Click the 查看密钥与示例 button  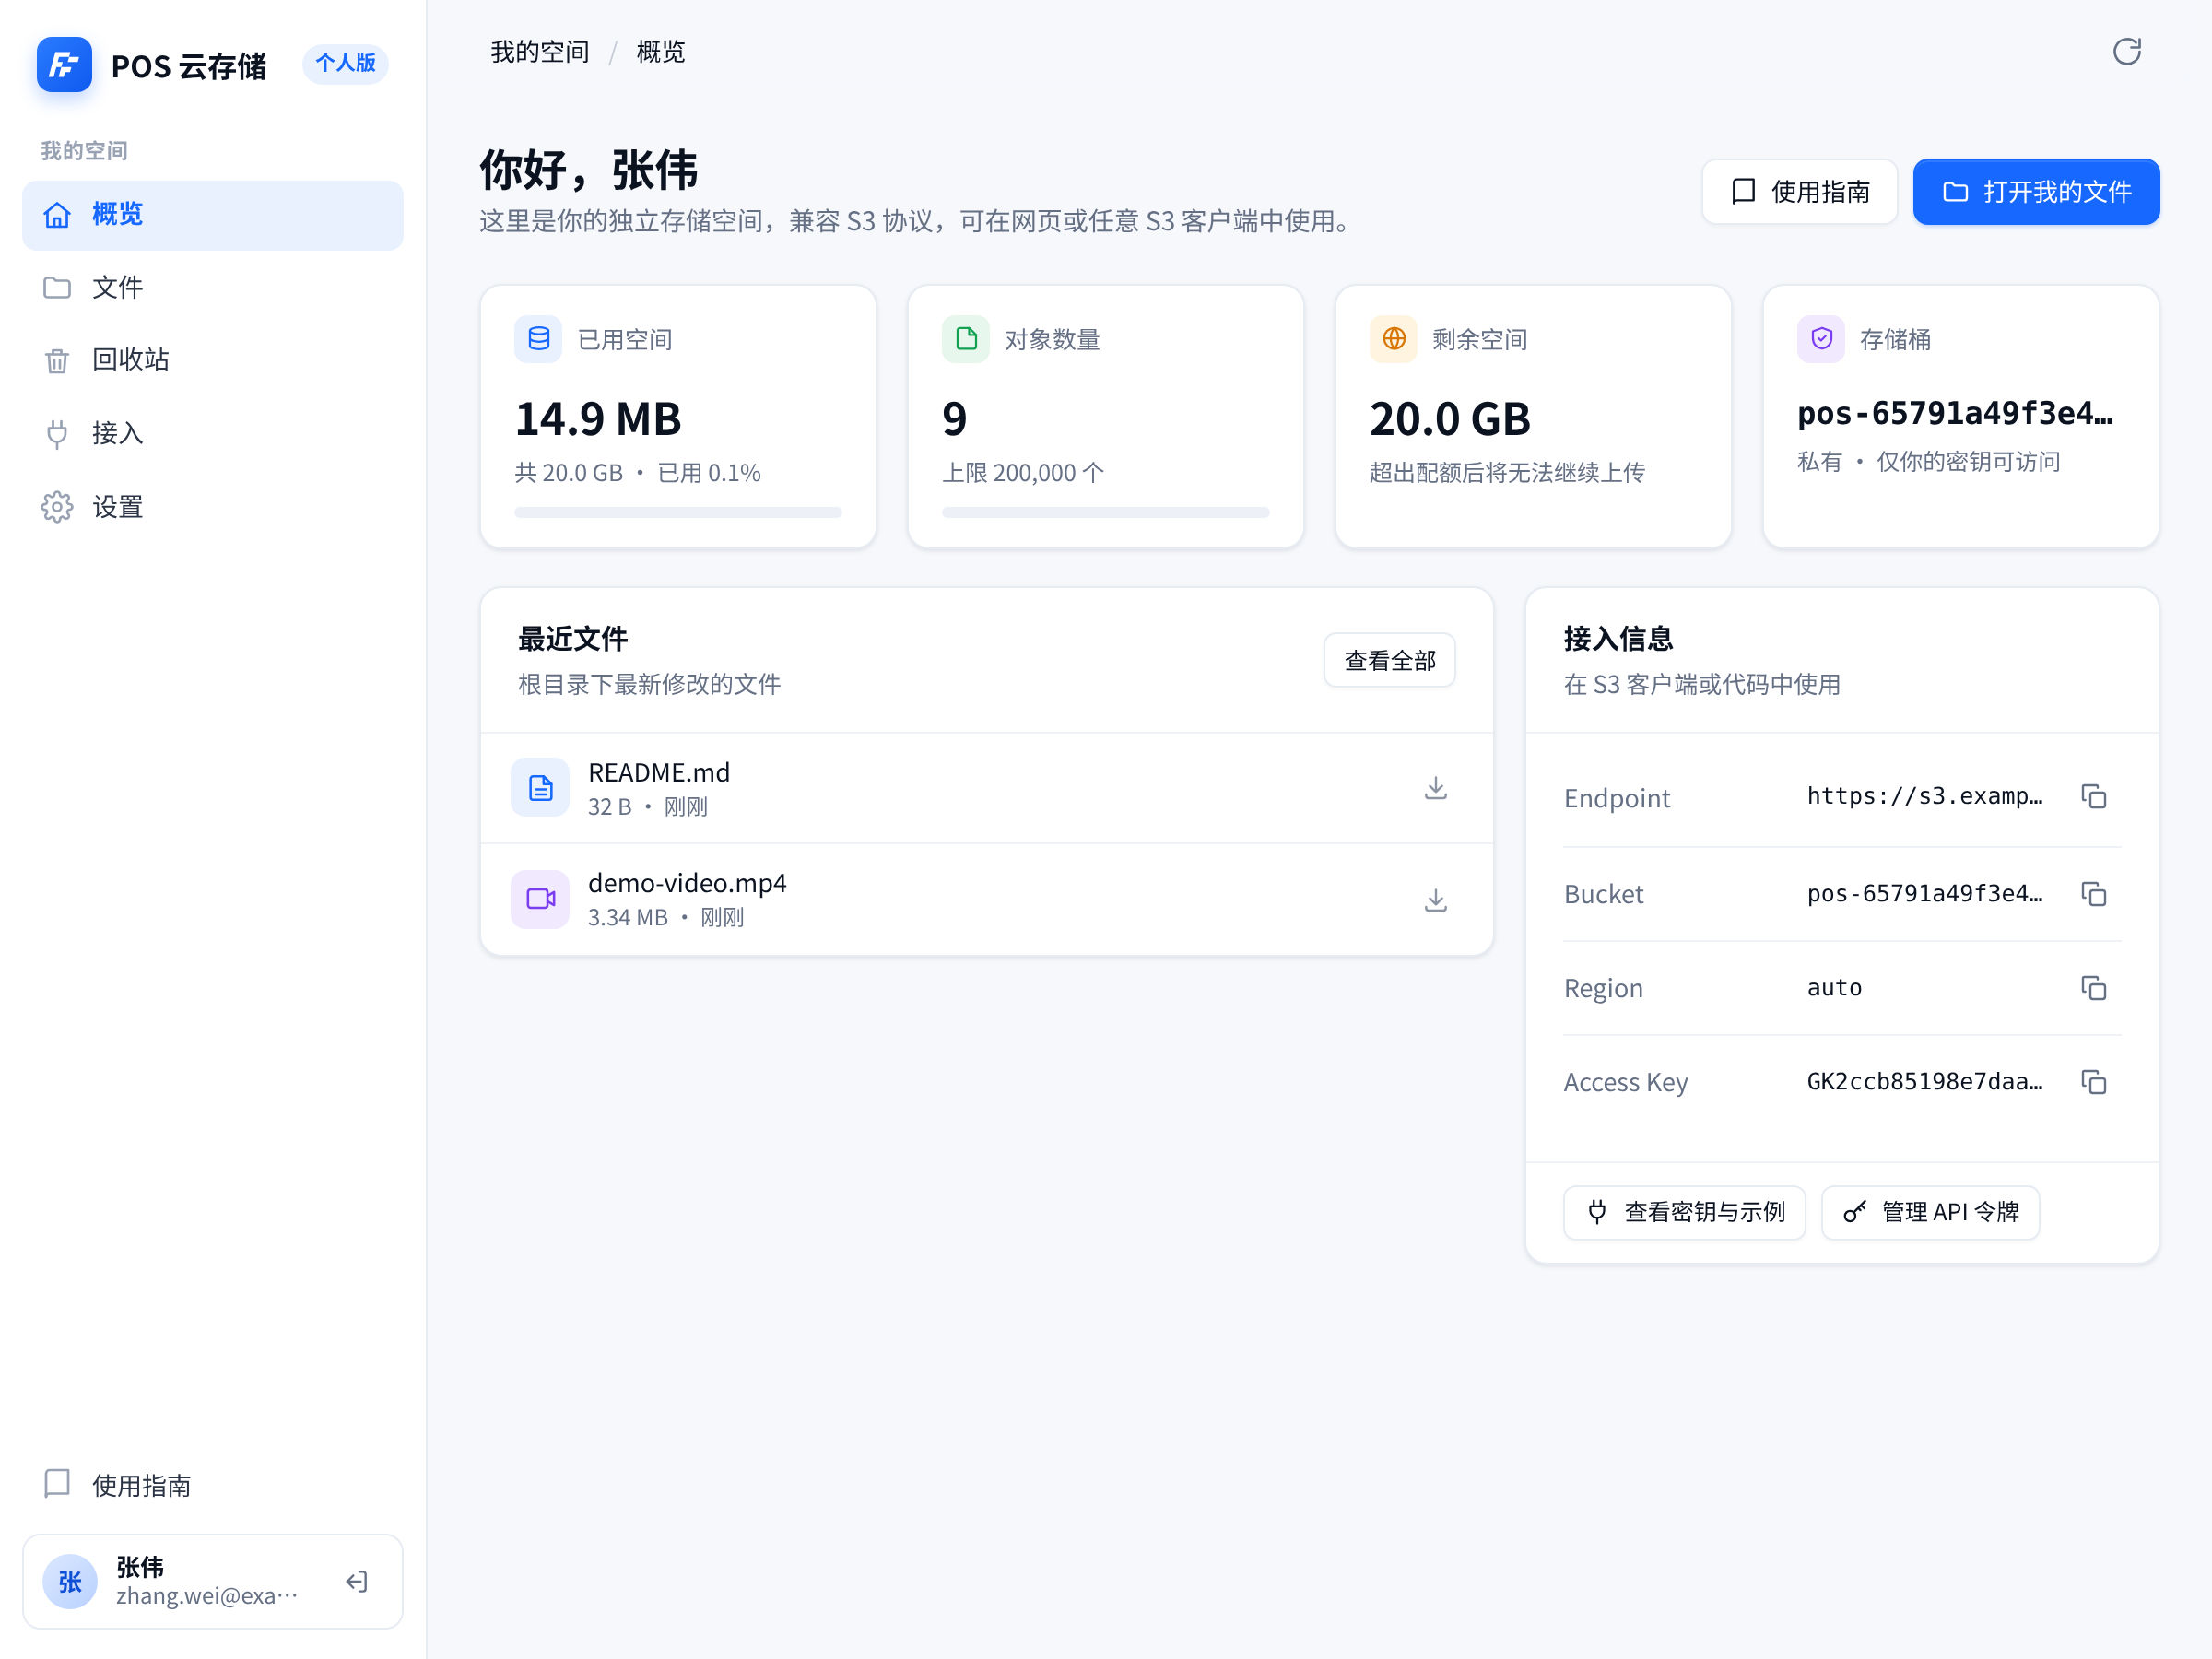click(1684, 1212)
